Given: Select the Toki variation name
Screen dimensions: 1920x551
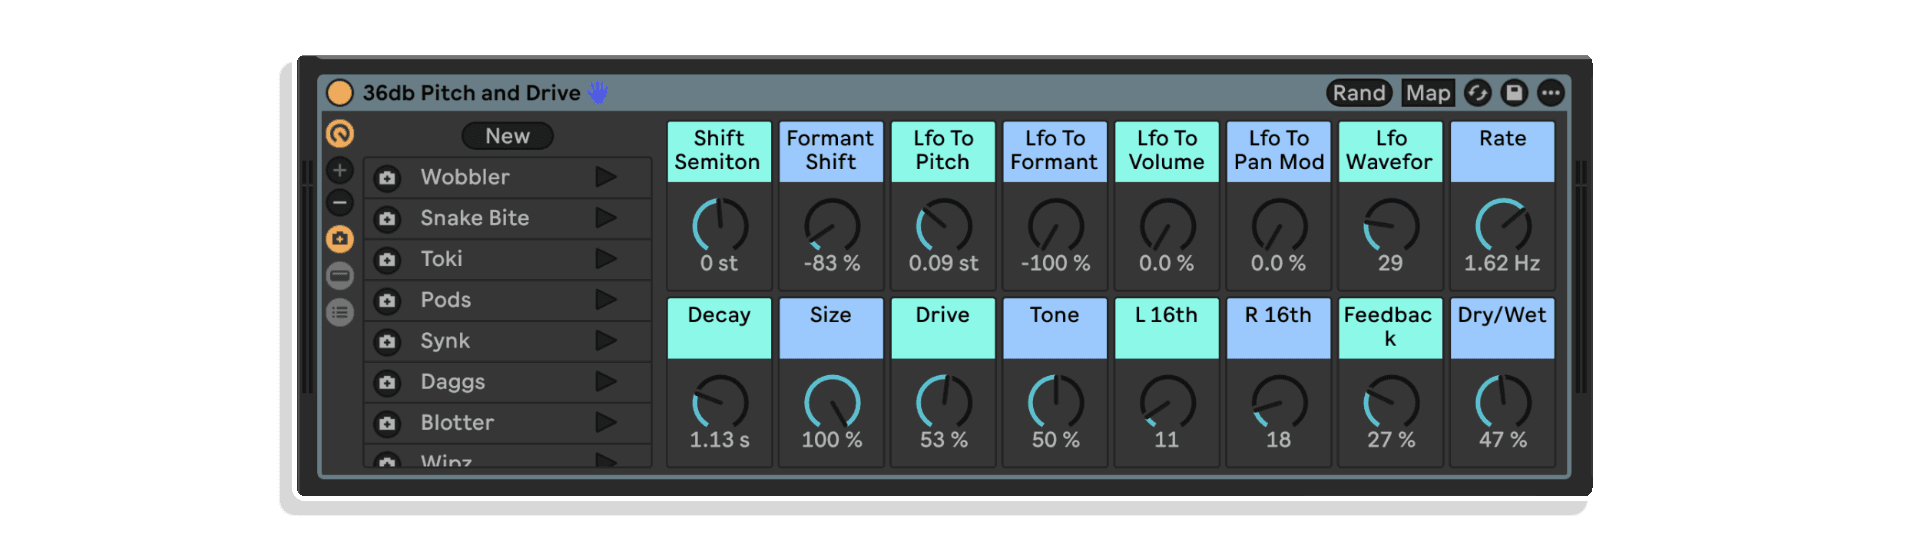Looking at the screenshot, I should coord(441,259).
